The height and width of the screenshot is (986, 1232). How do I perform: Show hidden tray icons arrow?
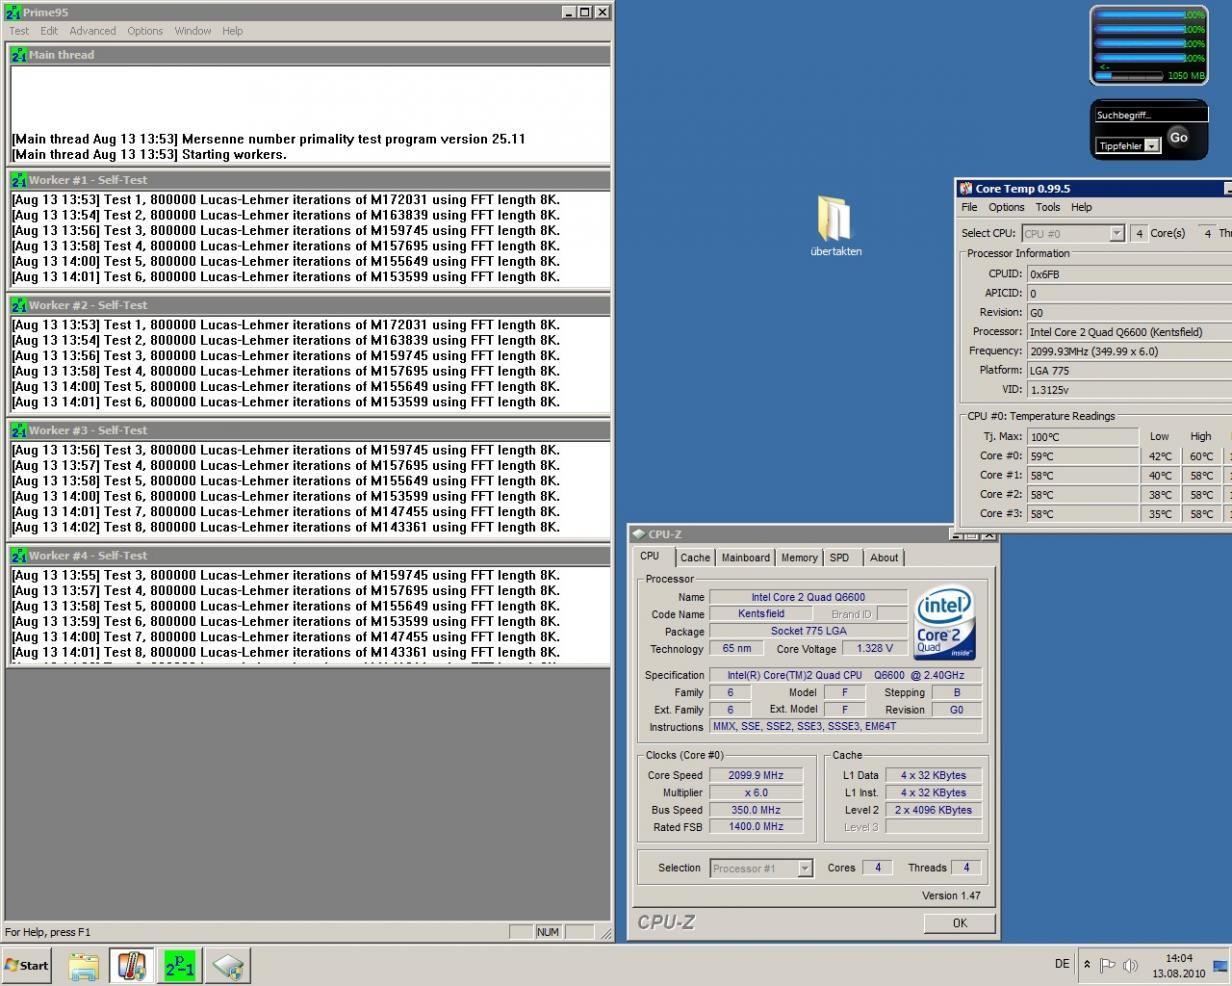tap(1088, 965)
